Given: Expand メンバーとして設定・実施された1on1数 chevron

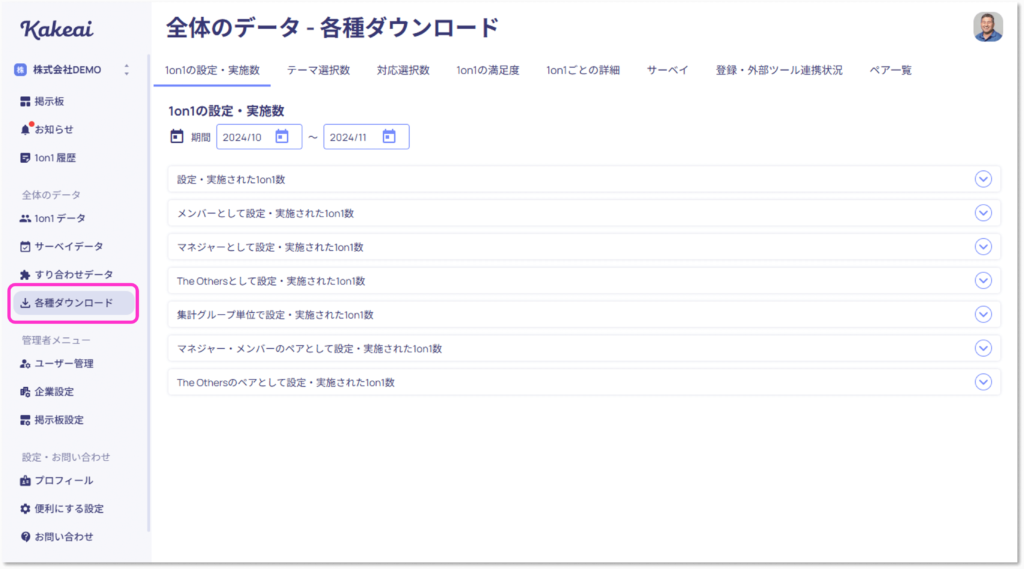Looking at the screenshot, I should pos(983,213).
